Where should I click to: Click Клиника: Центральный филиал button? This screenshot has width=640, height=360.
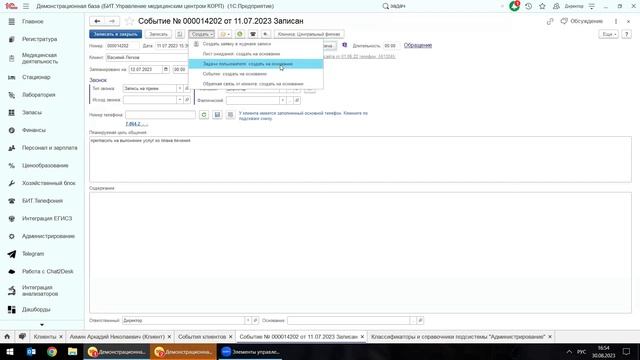[309, 34]
